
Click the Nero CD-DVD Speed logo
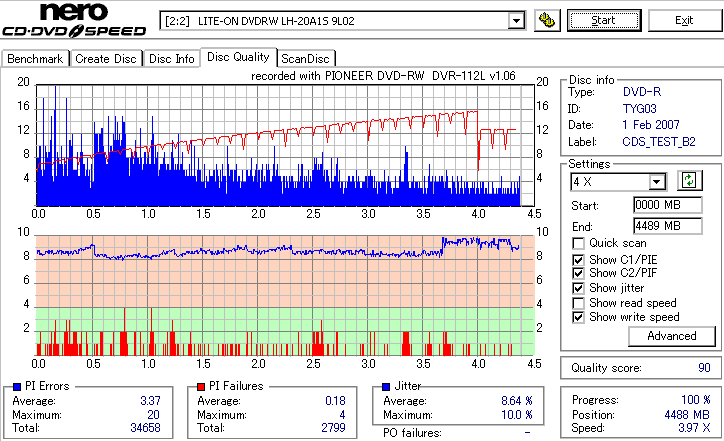[74, 19]
